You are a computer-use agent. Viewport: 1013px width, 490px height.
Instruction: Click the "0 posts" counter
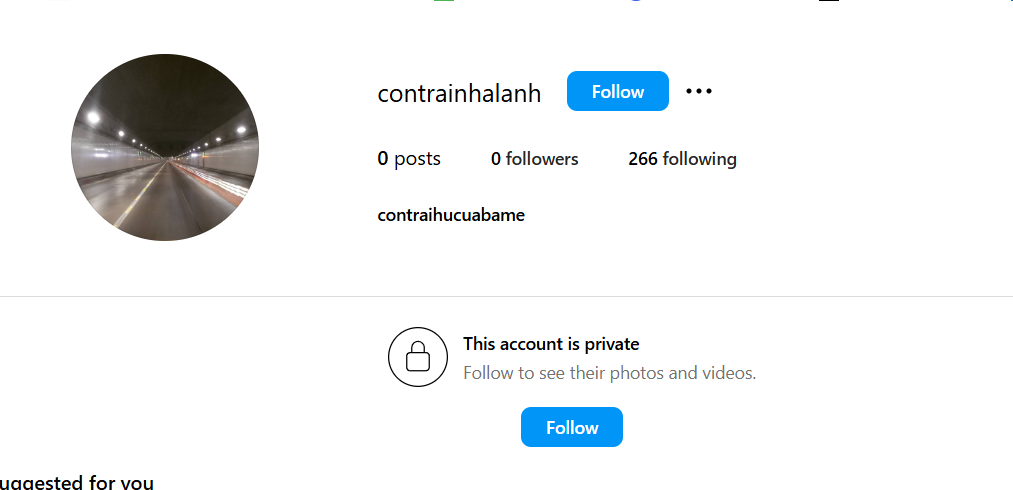(x=409, y=159)
